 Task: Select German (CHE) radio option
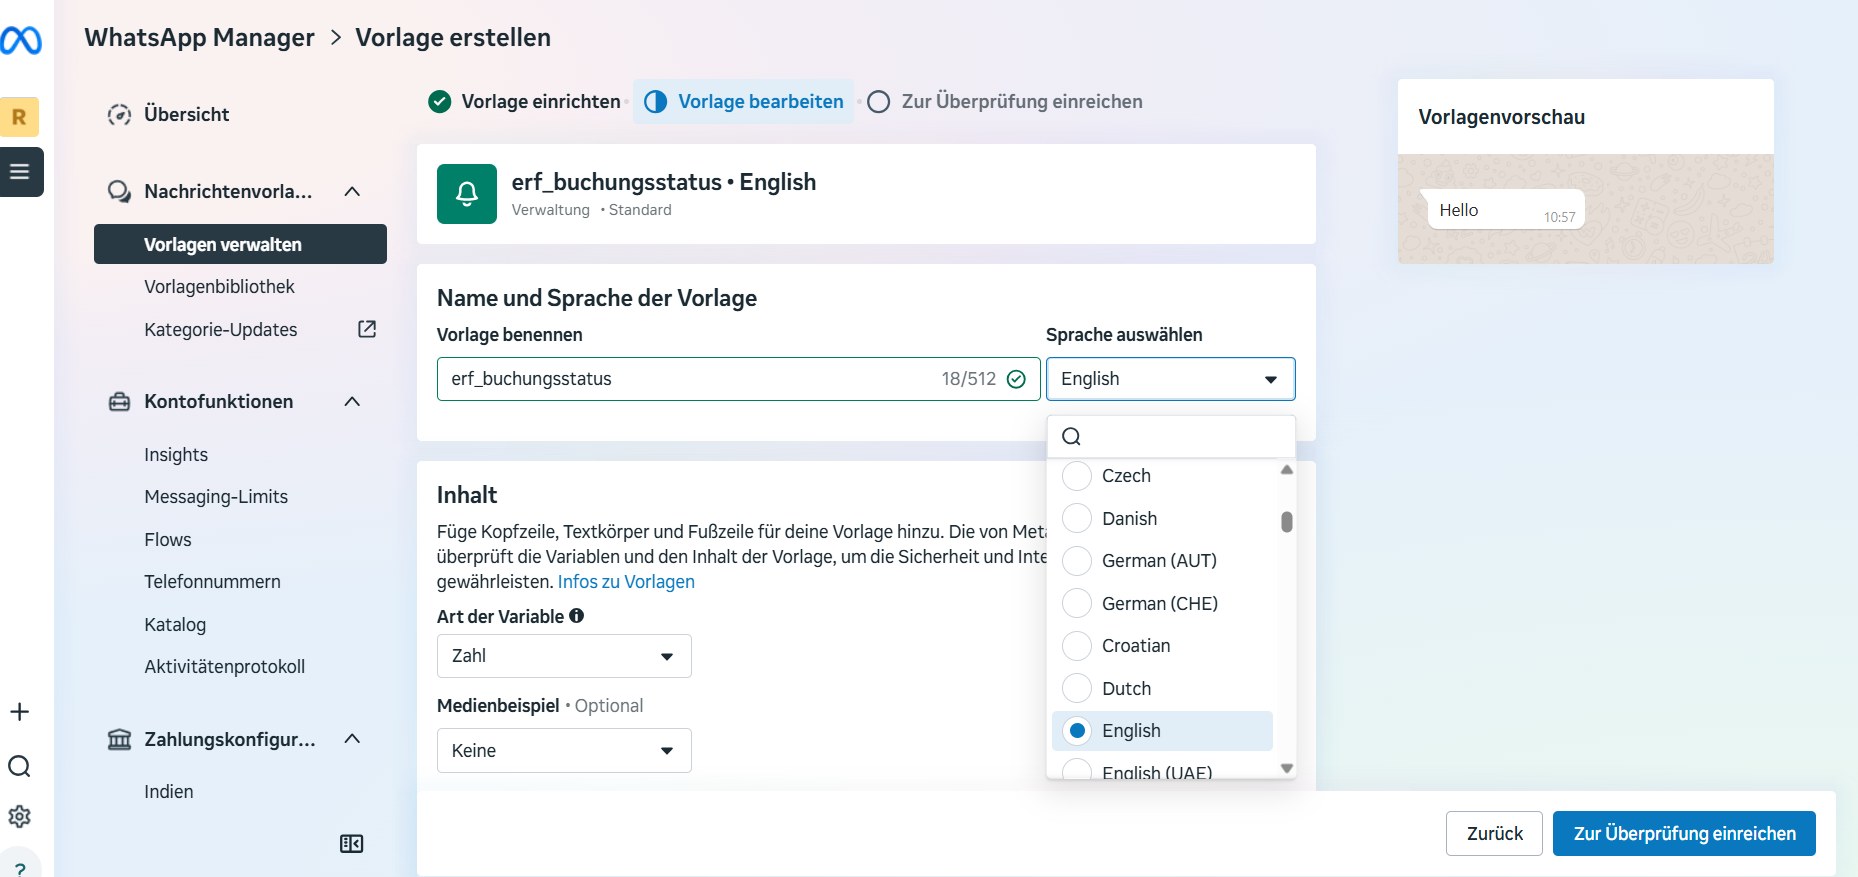coord(1077,603)
